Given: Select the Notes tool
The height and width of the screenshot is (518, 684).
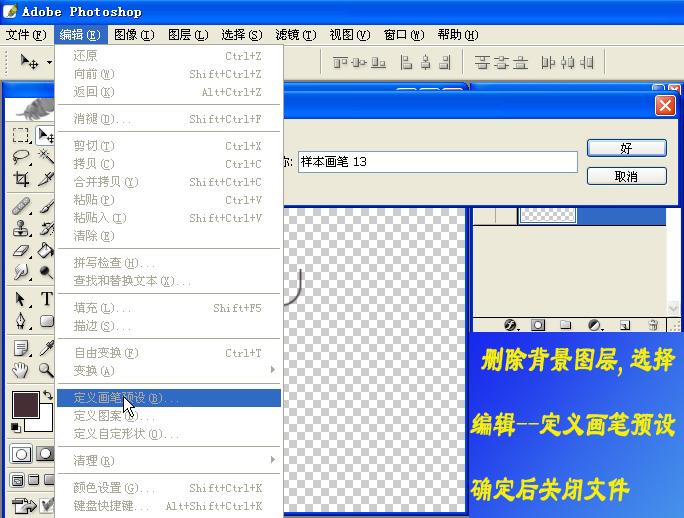Looking at the screenshot, I should 21,348.
